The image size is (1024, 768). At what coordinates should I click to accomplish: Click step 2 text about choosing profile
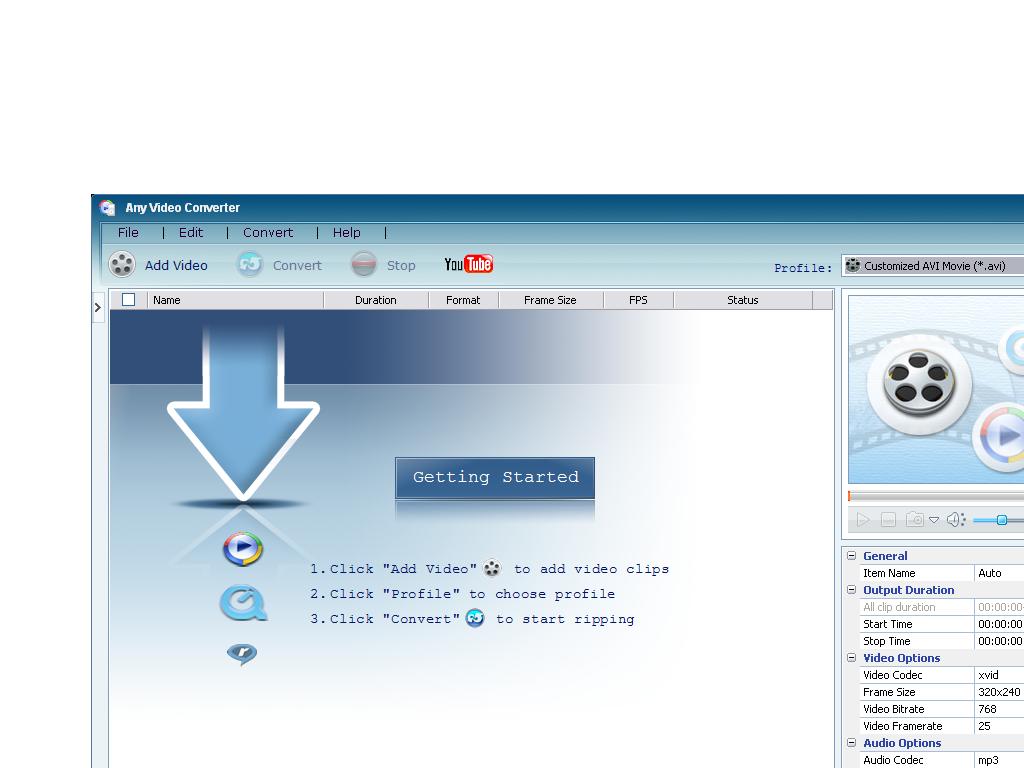[462, 594]
